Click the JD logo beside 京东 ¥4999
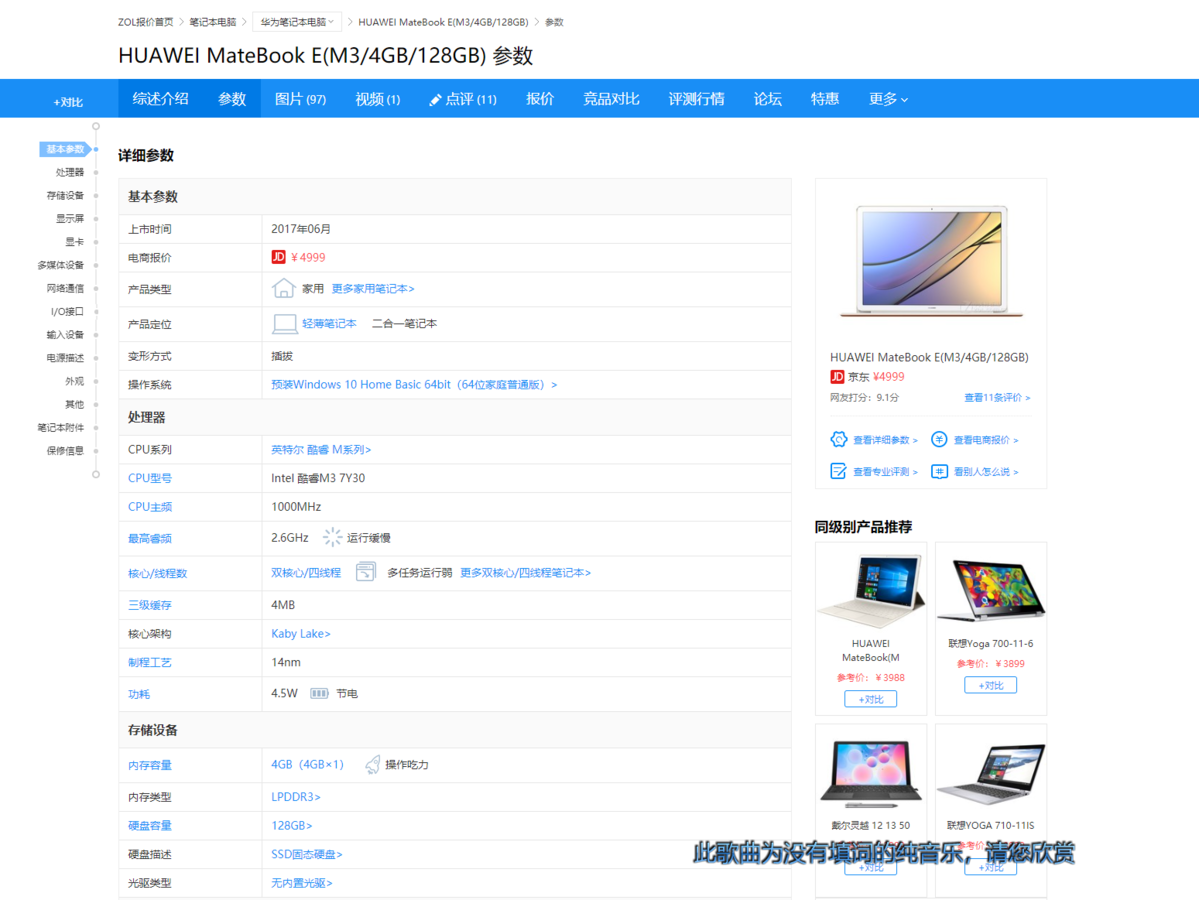 tap(837, 376)
